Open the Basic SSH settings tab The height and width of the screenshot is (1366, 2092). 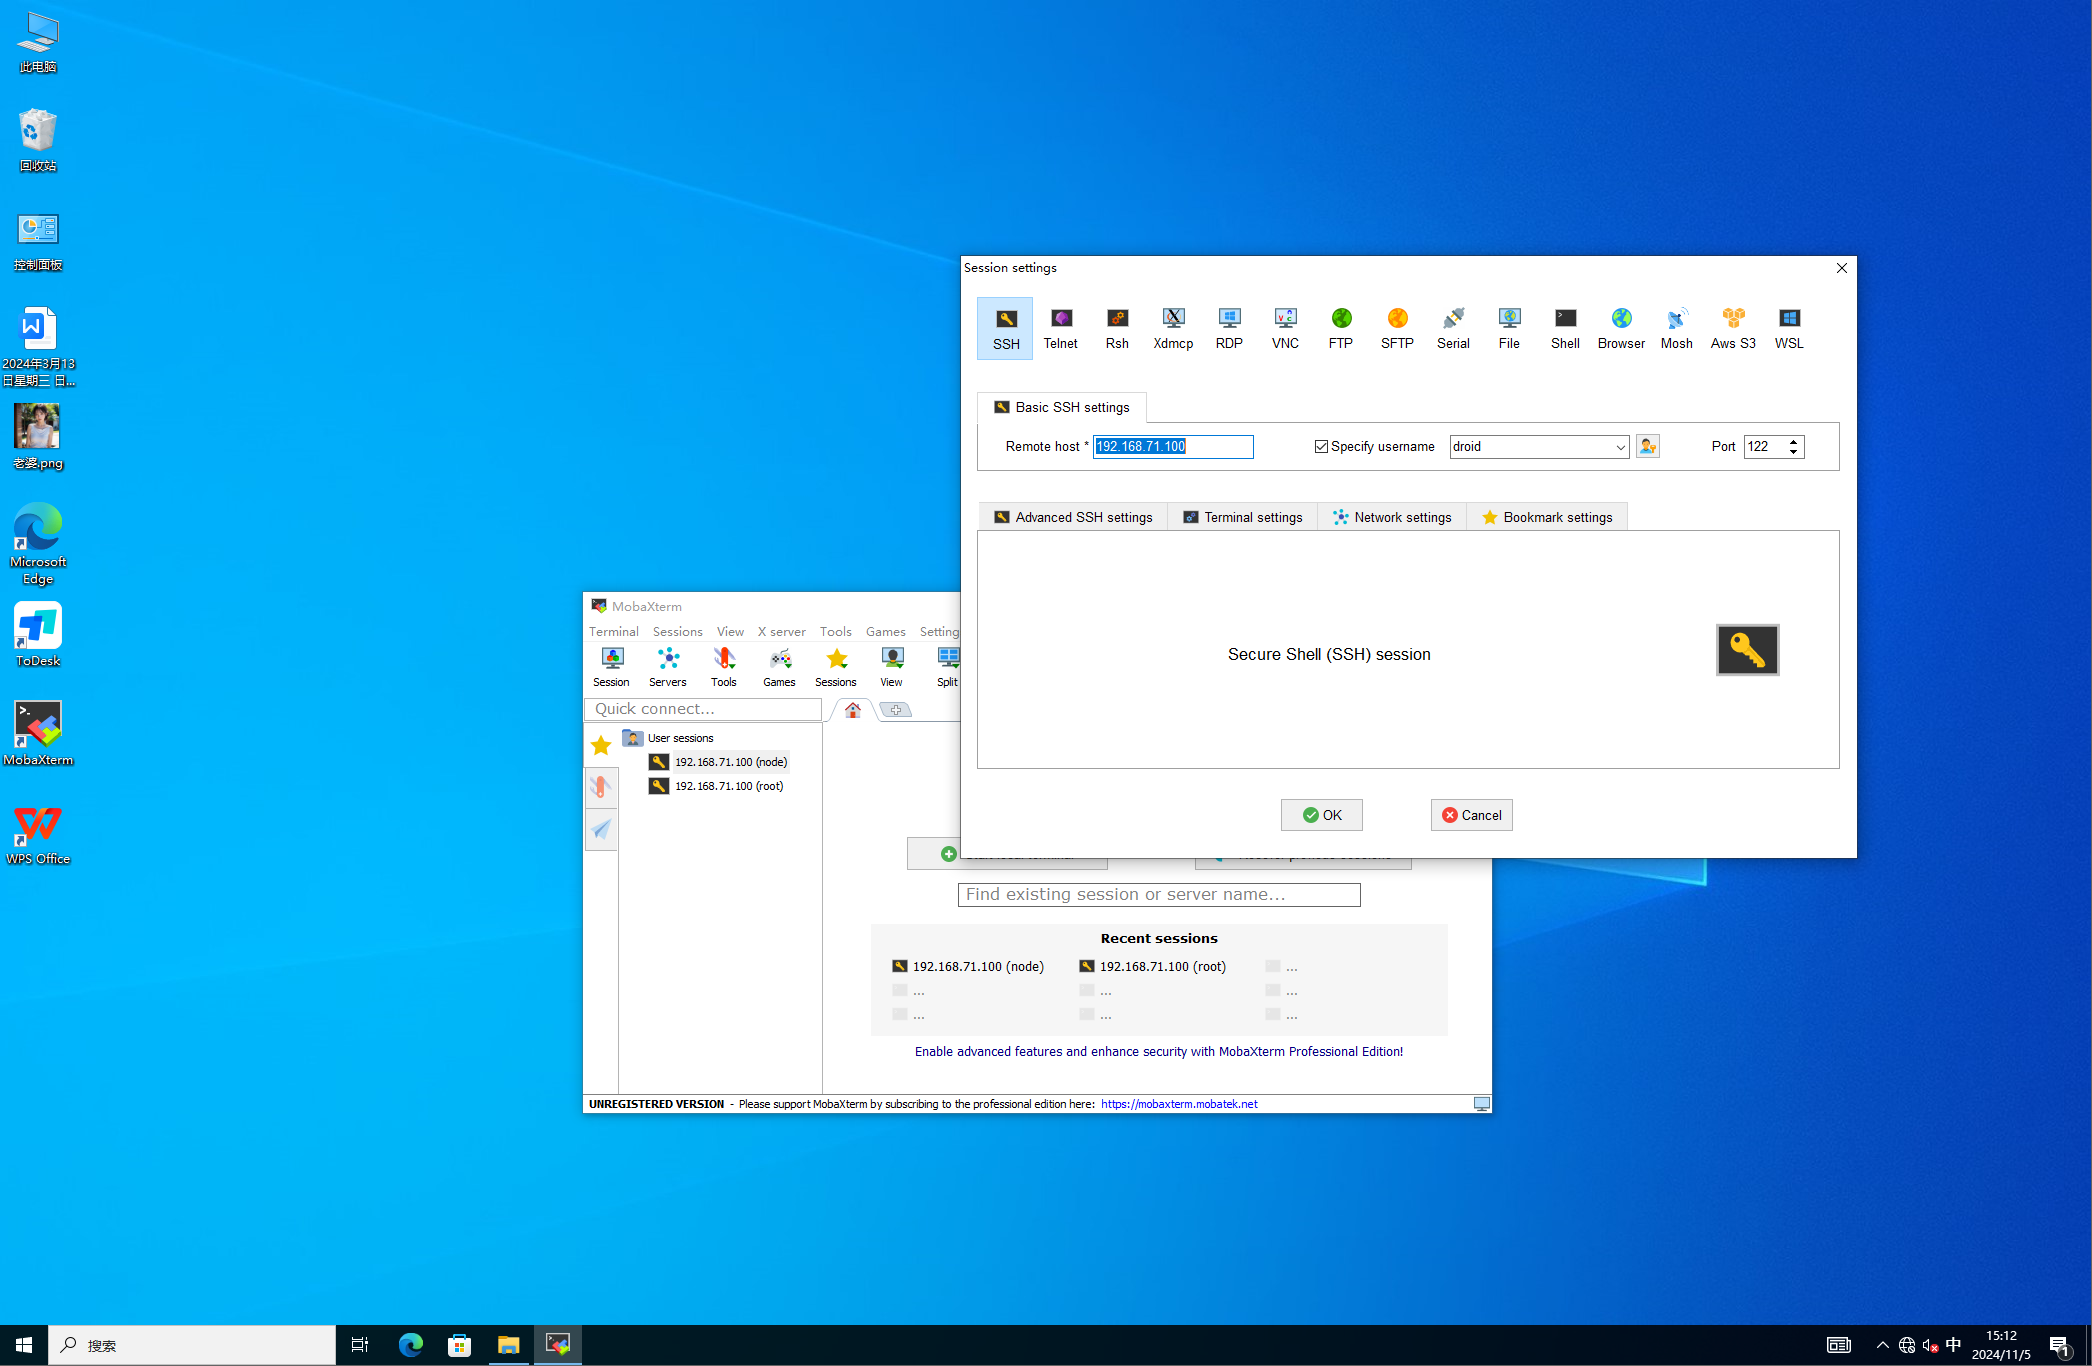(x=1061, y=407)
